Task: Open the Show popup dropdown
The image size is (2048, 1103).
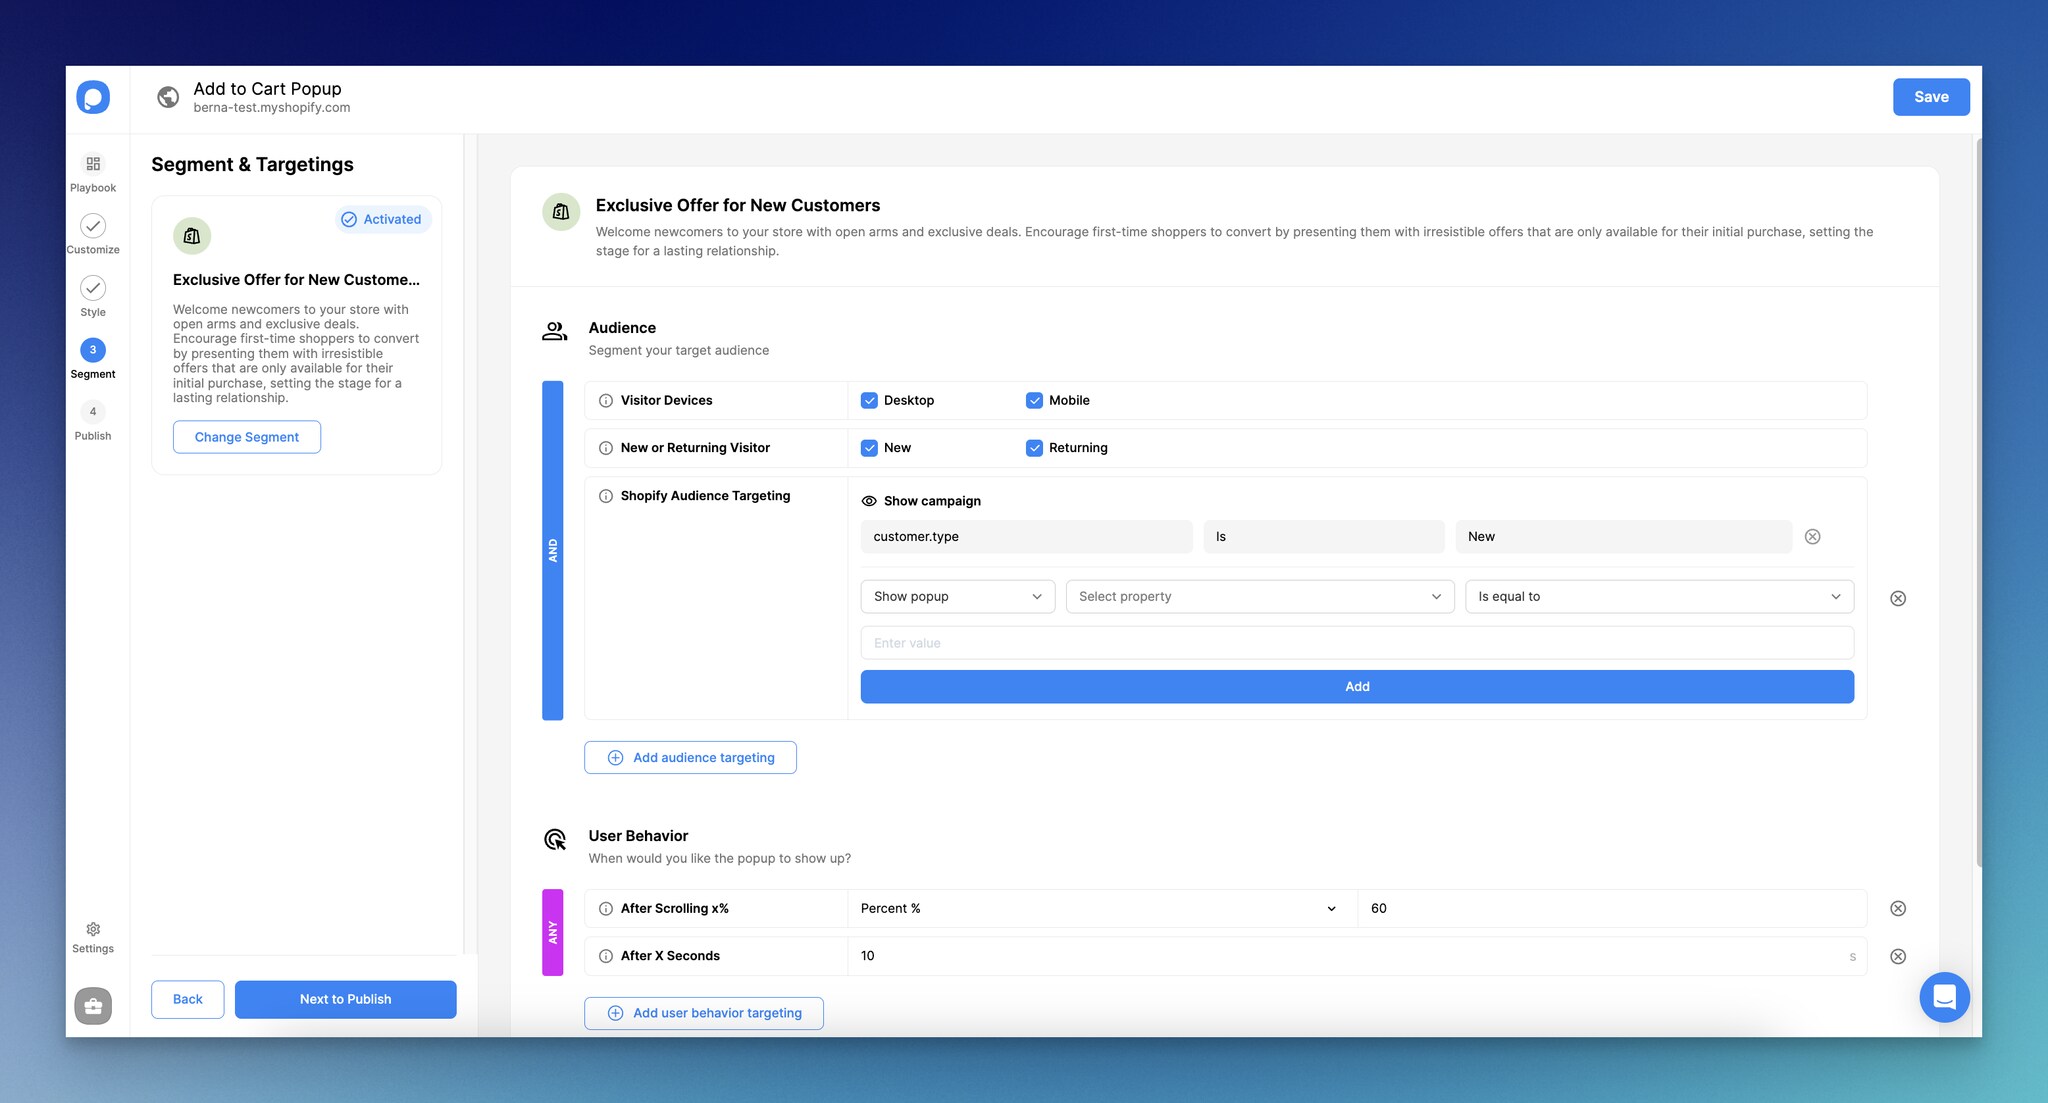Action: pyautogui.click(x=957, y=596)
